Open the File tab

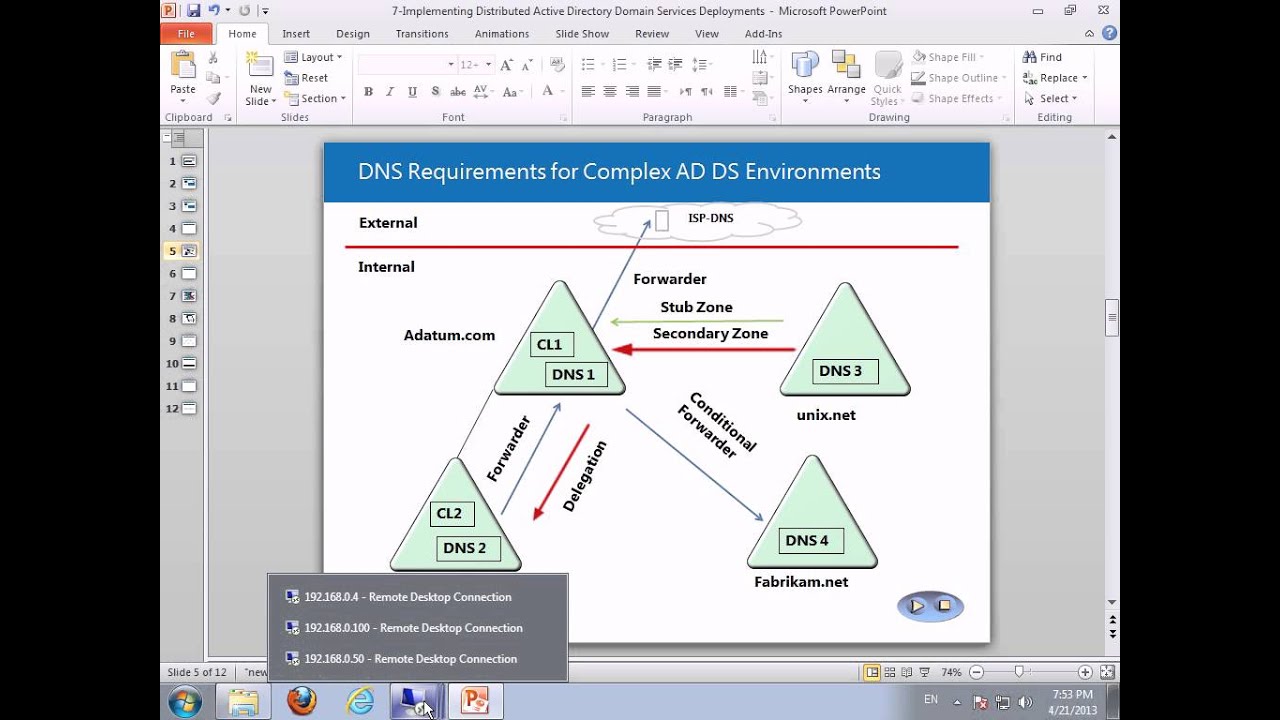pos(186,33)
